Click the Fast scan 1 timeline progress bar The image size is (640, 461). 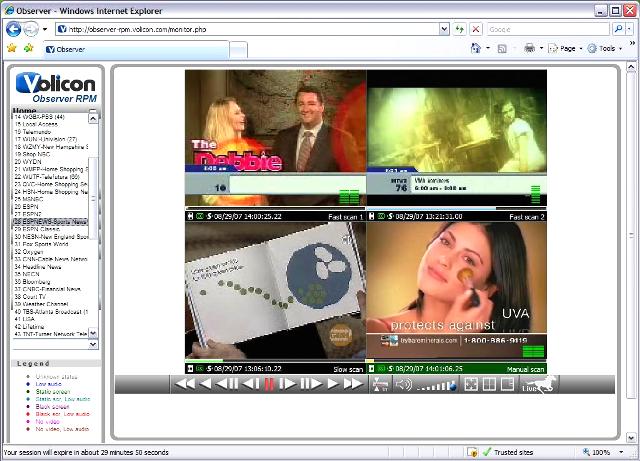click(276, 209)
